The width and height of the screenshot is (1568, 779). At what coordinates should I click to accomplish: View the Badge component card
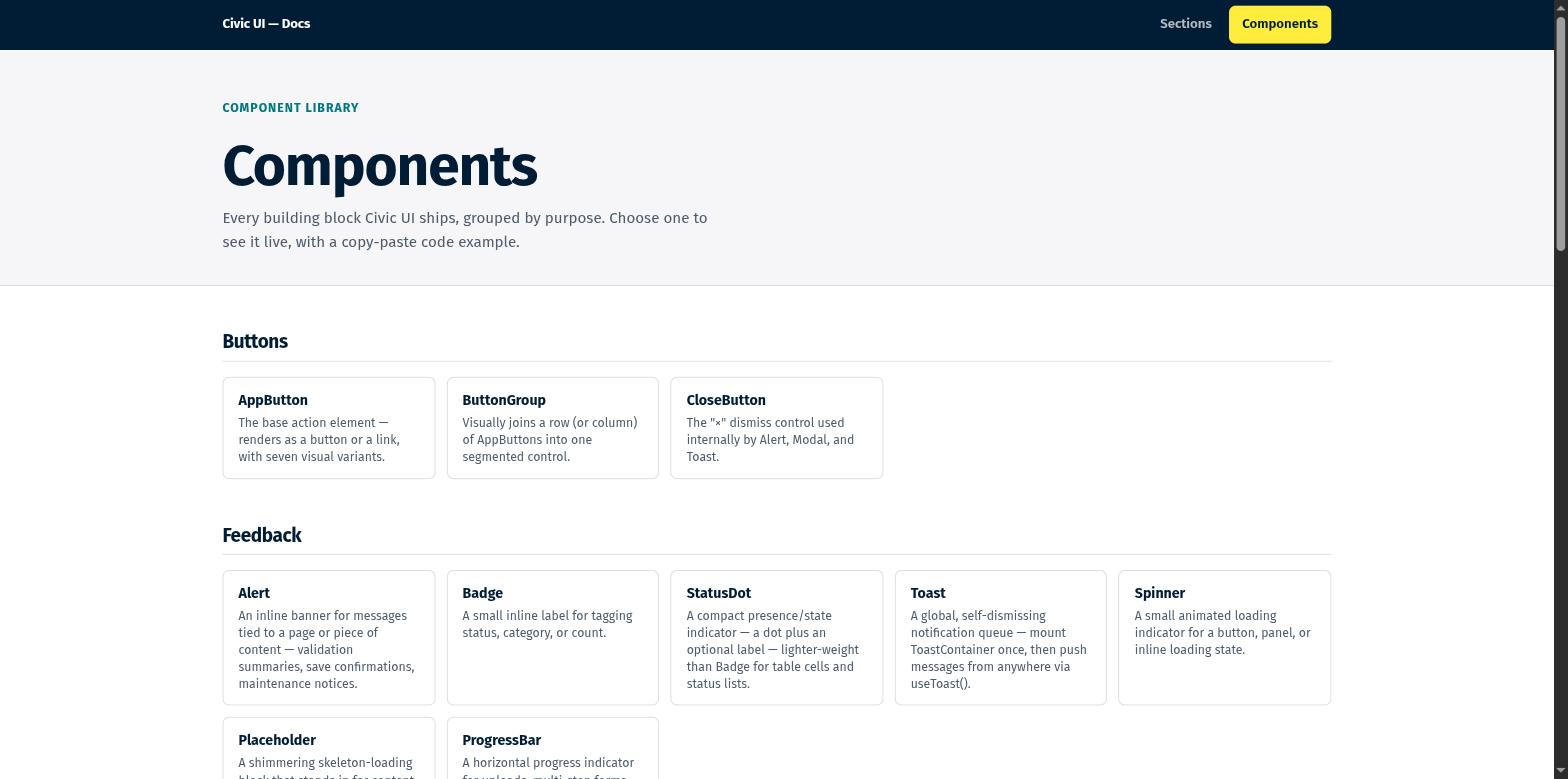pos(553,638)
